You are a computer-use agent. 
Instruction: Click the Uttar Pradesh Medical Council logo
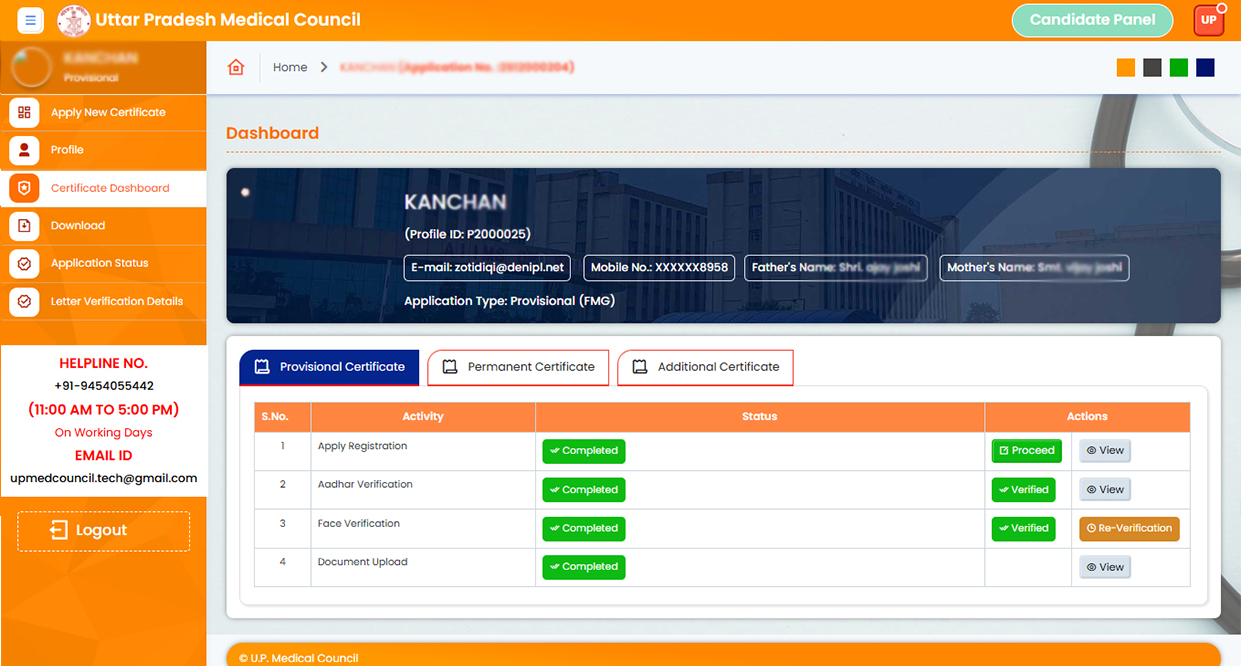(x=74, y=20)
